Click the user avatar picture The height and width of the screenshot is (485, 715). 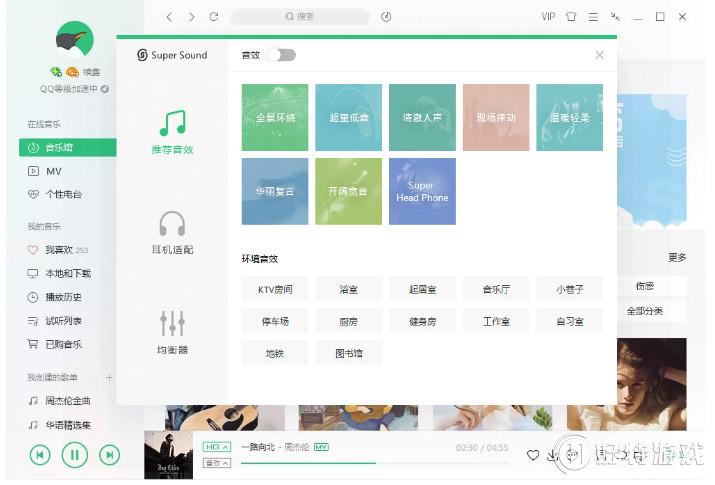[75, 40]
